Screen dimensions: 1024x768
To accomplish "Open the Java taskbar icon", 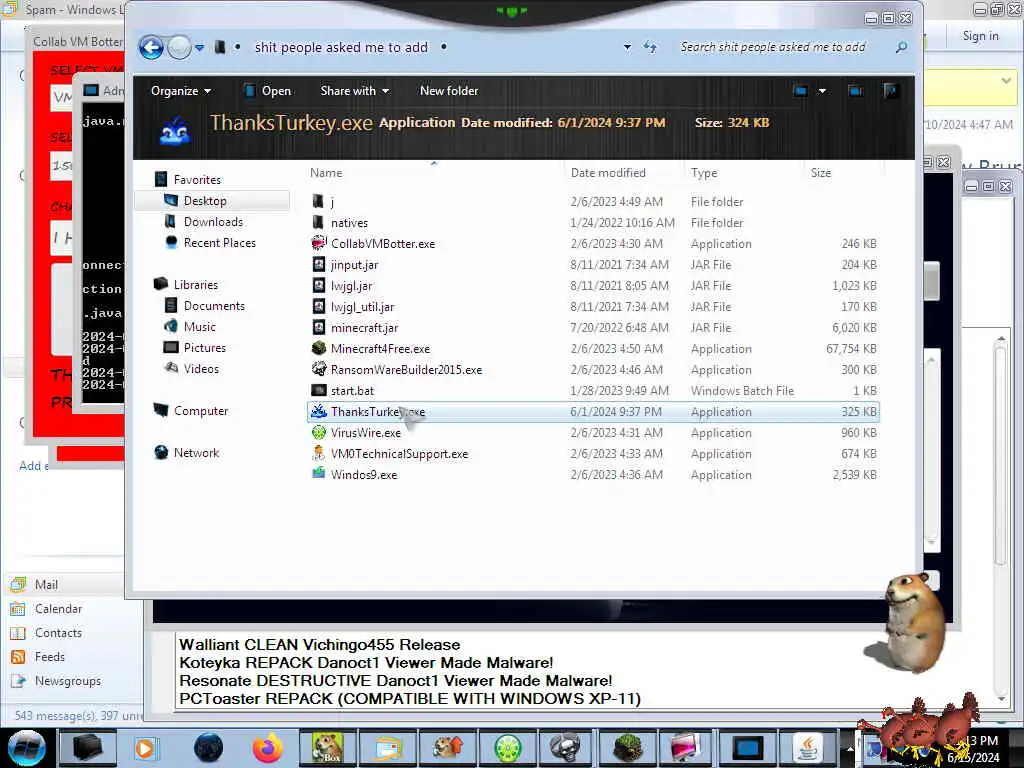I will (x=808, y=748).
